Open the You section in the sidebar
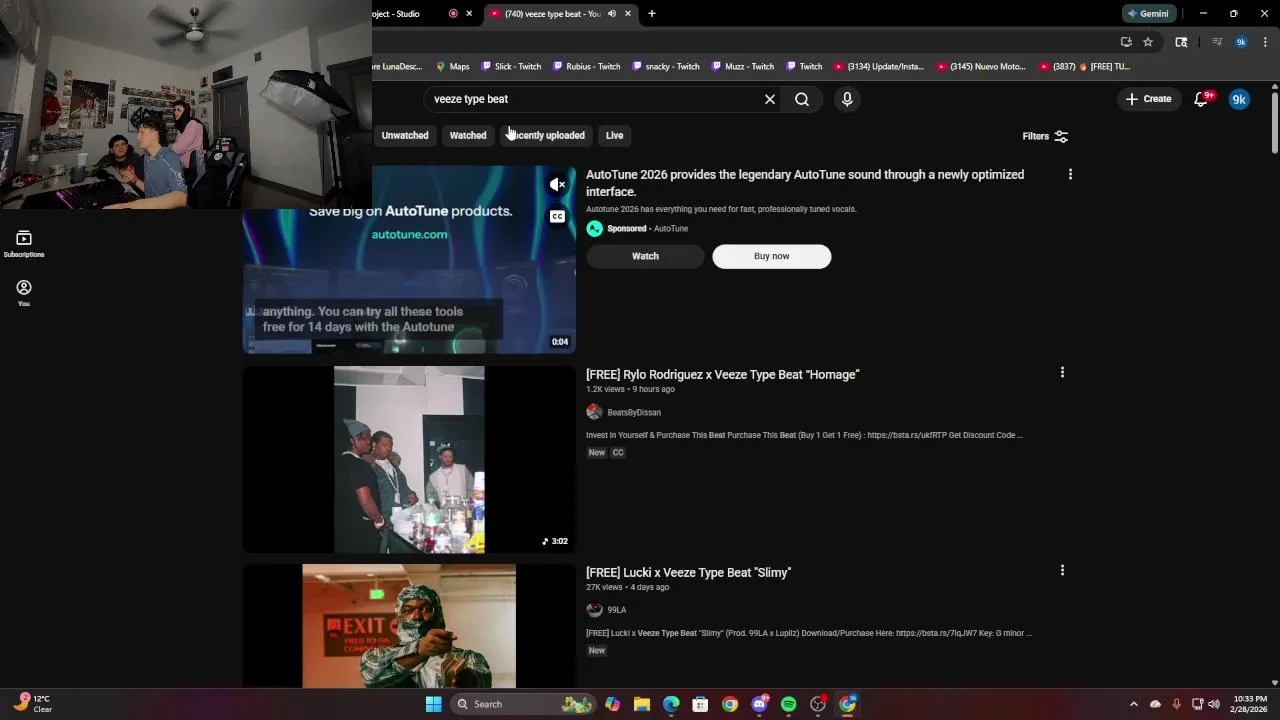The image size is (1280, 720). 24,293
